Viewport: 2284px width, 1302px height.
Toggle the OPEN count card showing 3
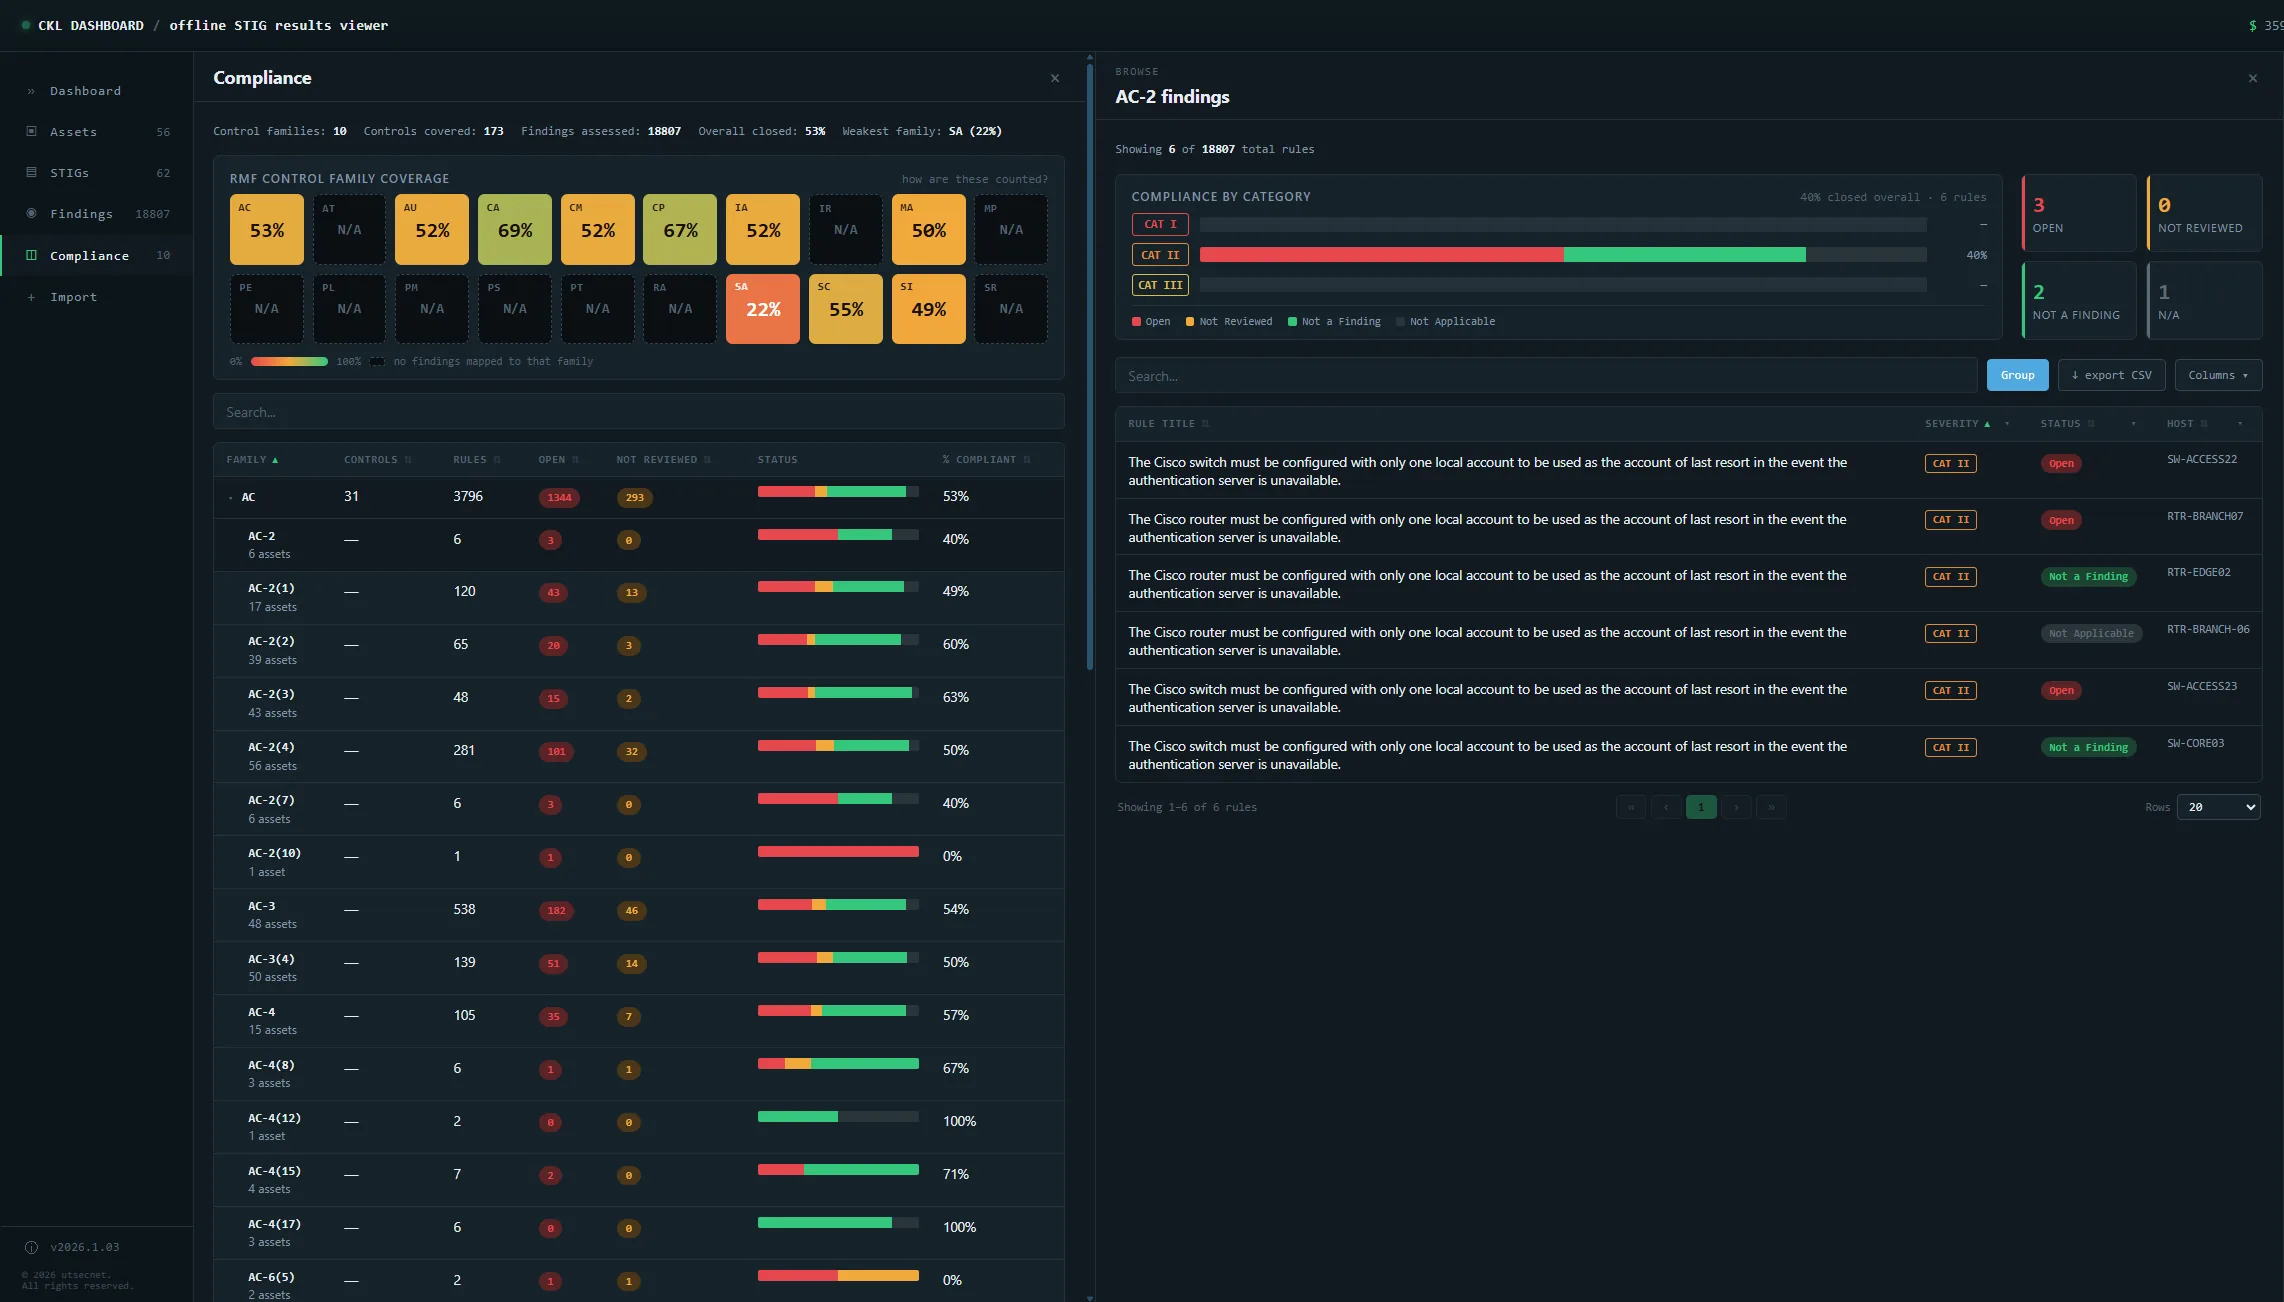(x=2079, y=213)
